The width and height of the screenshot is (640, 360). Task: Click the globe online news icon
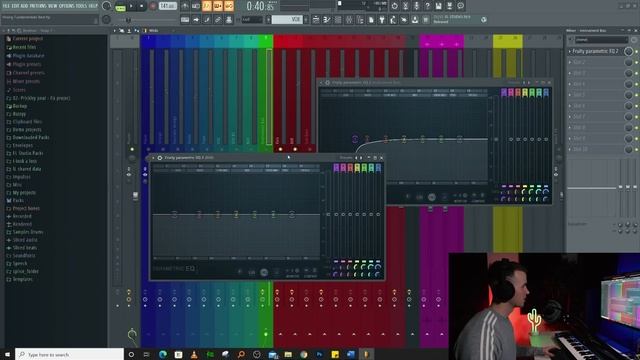click(x=484, y=20)
